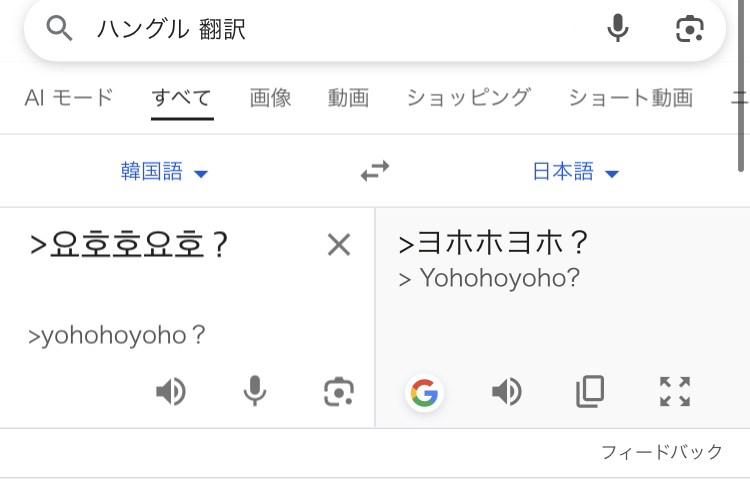Switch to the 画像 tab

(270, 98)
